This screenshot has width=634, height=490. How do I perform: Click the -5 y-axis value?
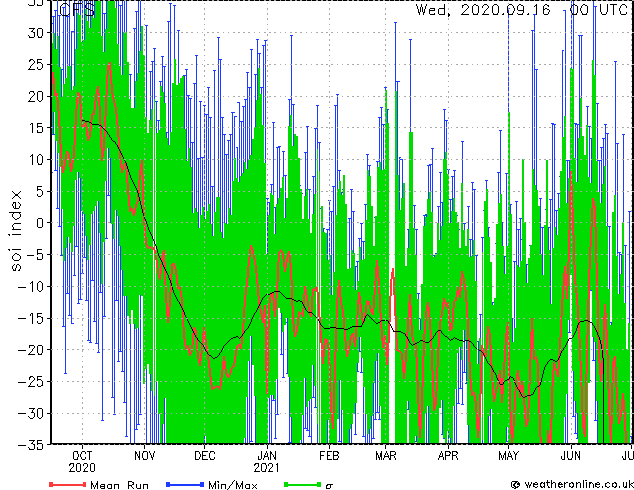point(35,255)
